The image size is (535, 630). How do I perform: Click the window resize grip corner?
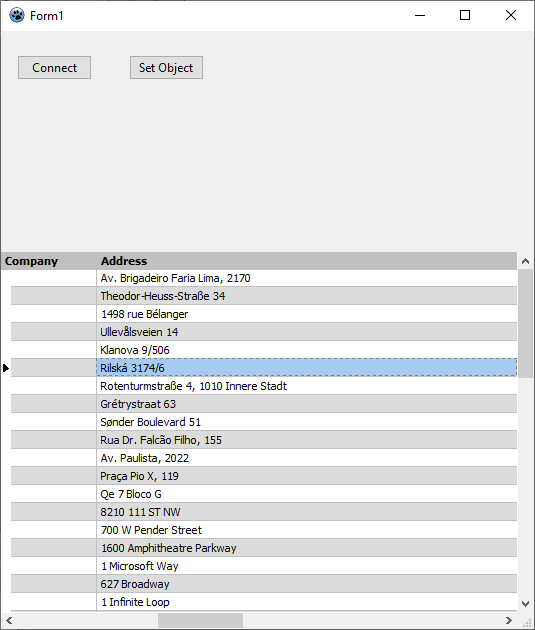point(527,622)
